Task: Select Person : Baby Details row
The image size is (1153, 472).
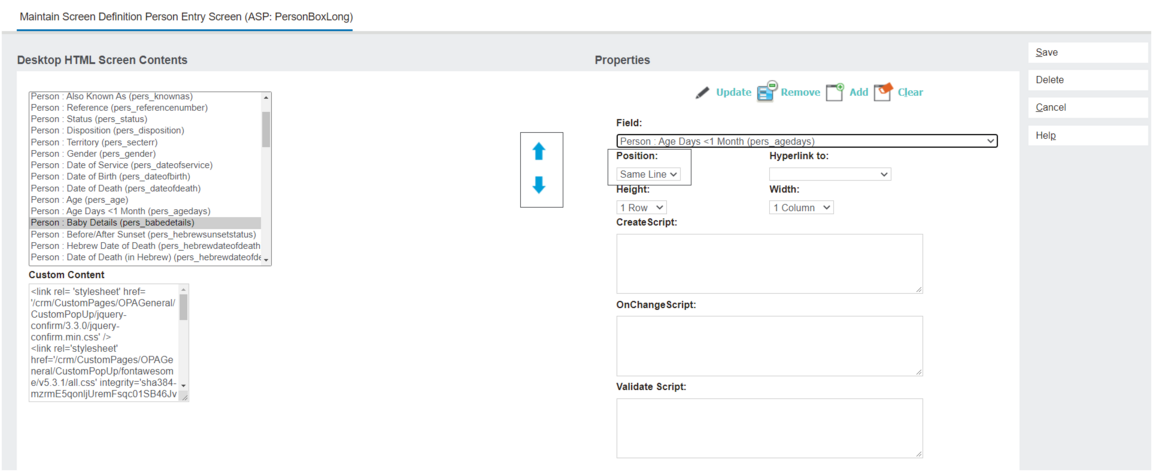Action: [145, 222]
